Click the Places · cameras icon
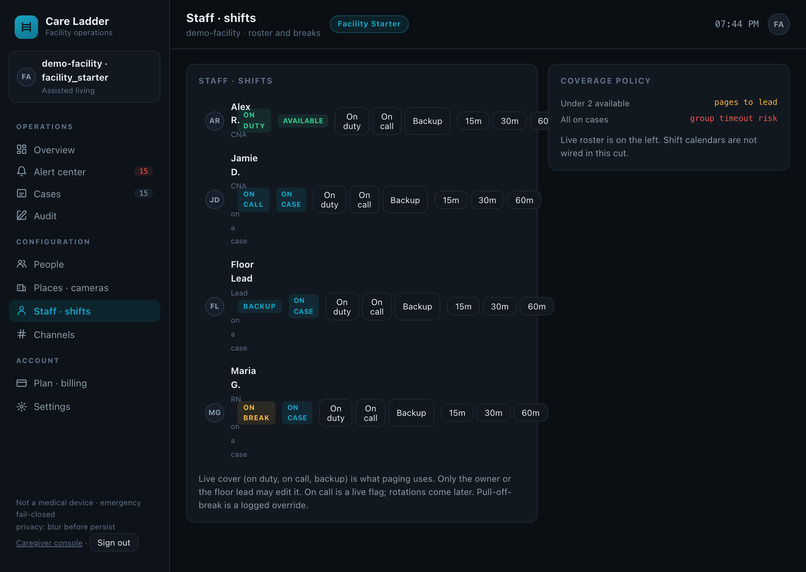Image resolution: width=806 pixels, height=572 pixels. tap(22, 288)
